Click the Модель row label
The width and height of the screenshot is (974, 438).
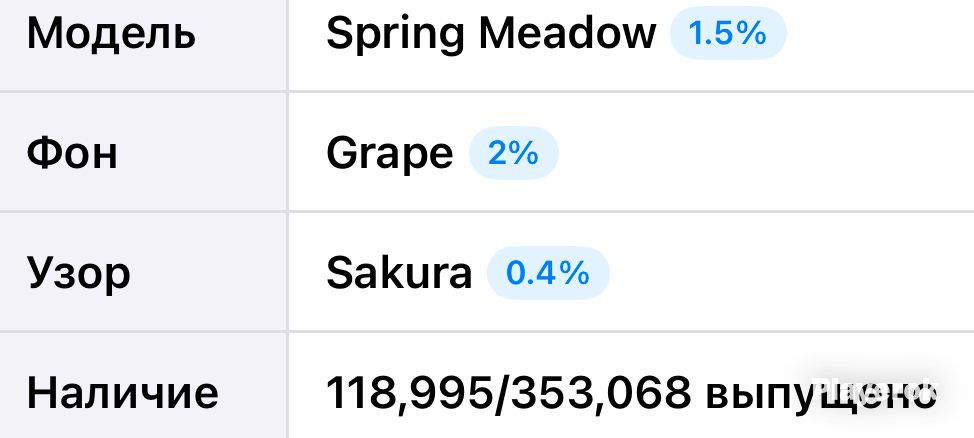coord(111,34)
